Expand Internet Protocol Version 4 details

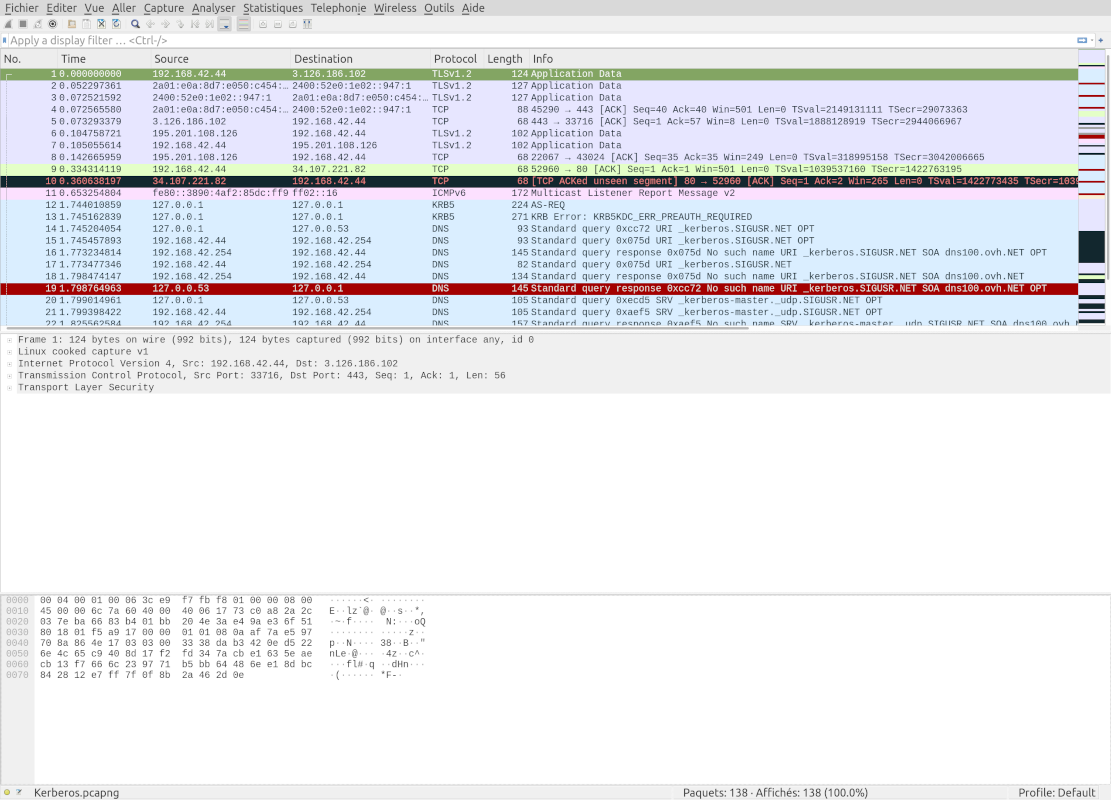(8, 363)
